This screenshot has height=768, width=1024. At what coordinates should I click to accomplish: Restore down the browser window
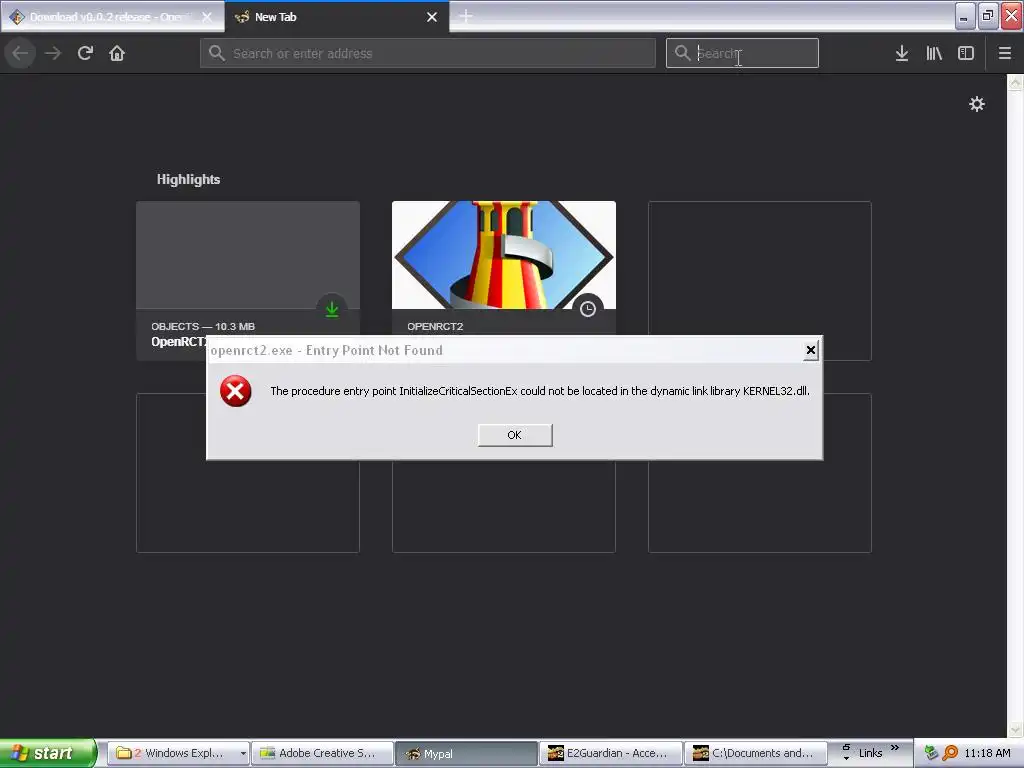[987, 16]
